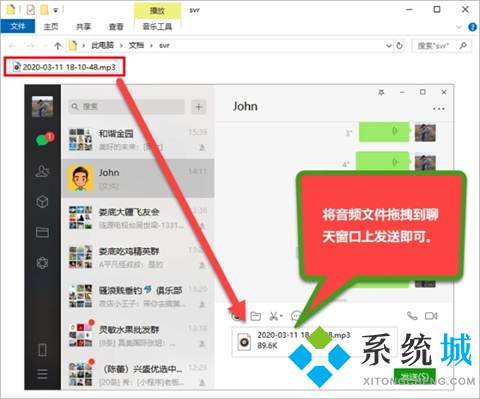Open the 姜底吃鸡精英群 chat

tap(138, 257)
